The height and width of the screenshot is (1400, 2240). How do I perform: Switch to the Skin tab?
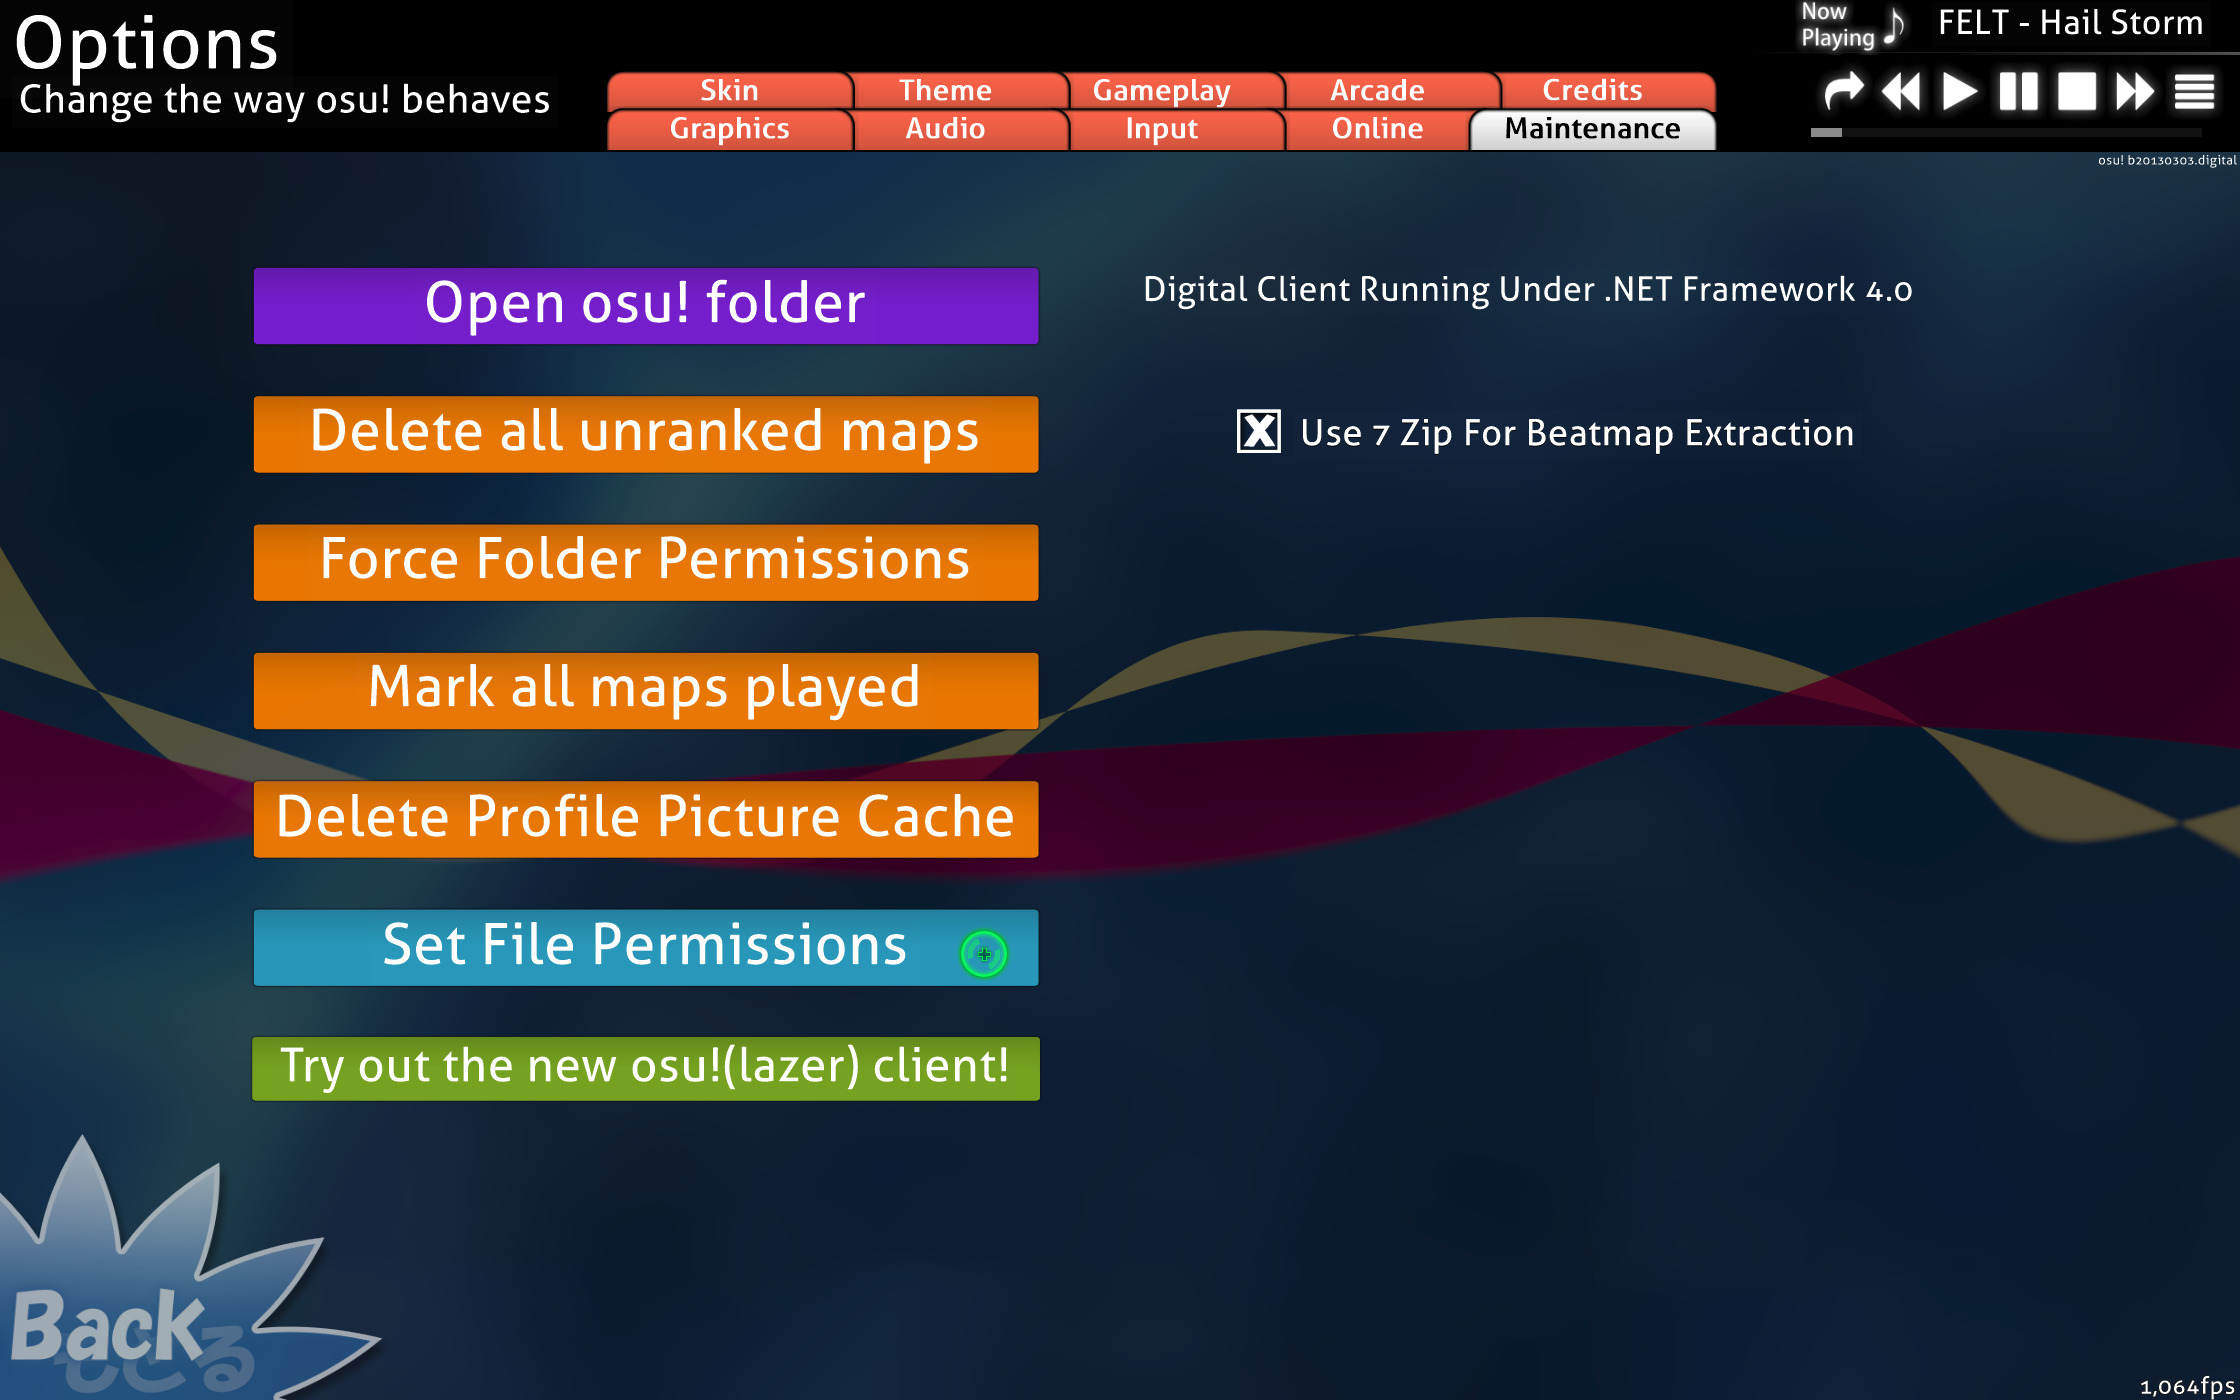(x=729, y=90)
